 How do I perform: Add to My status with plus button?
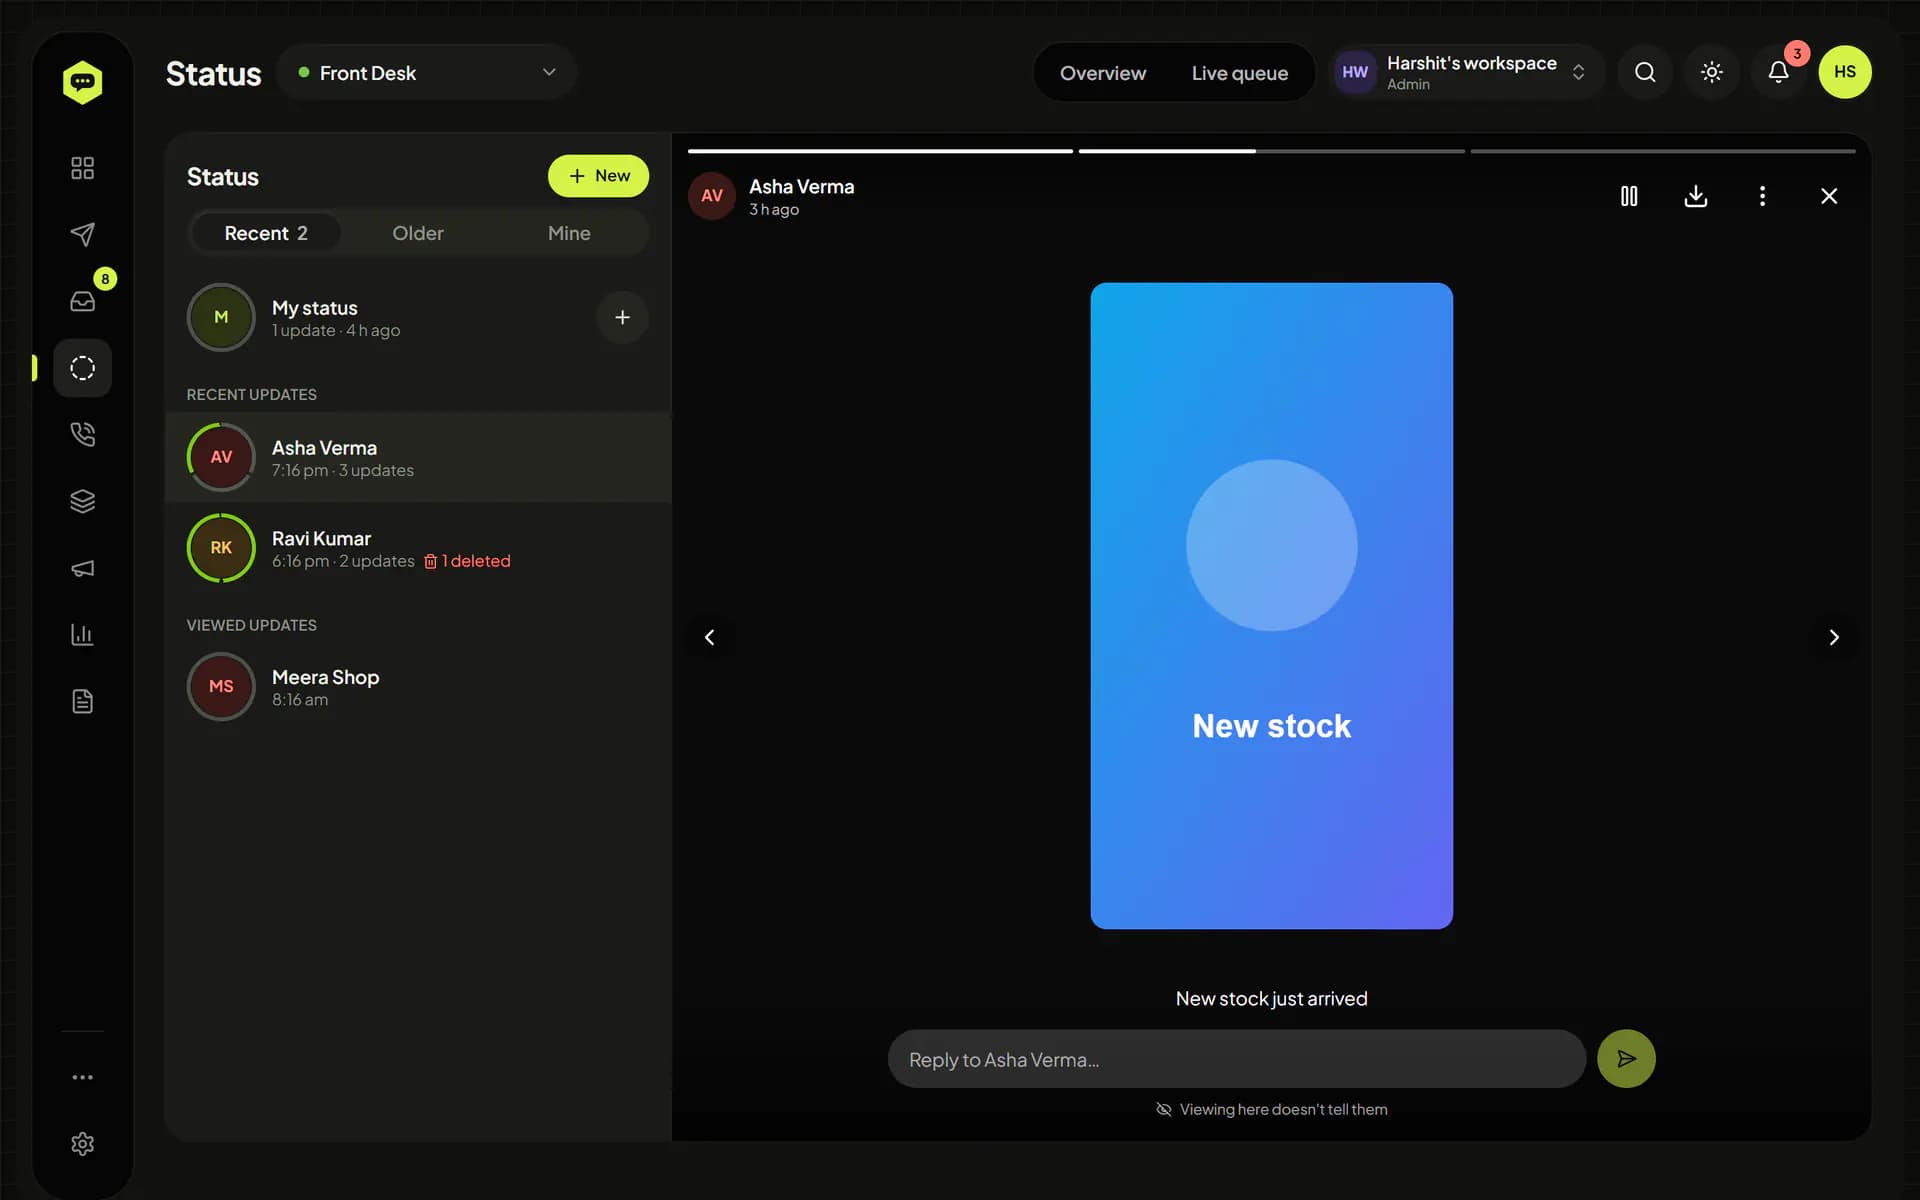622,317
